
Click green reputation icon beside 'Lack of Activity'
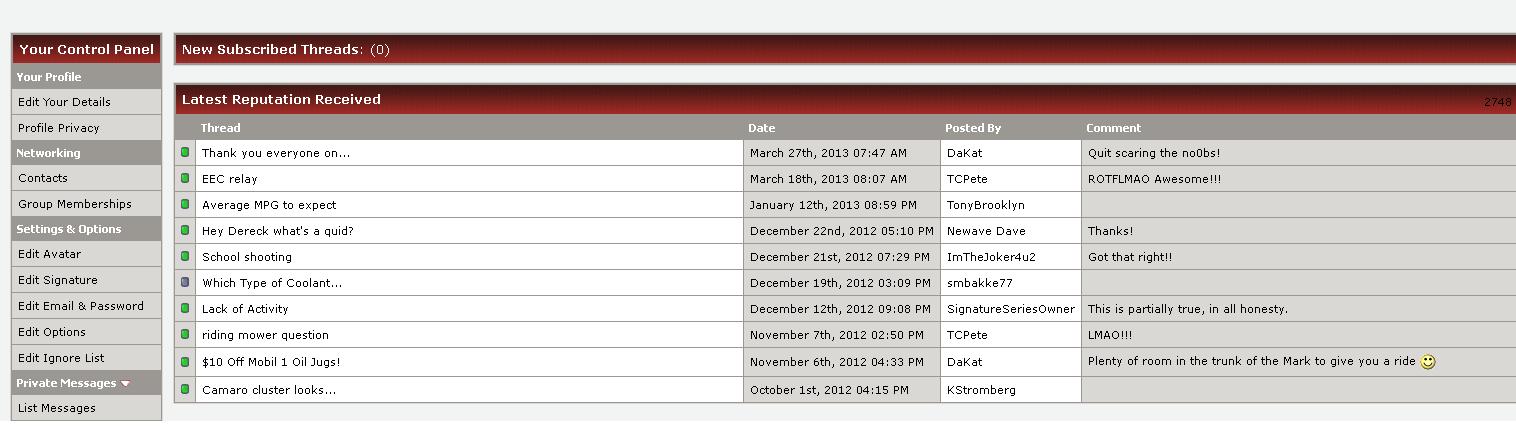coord(185,309)
